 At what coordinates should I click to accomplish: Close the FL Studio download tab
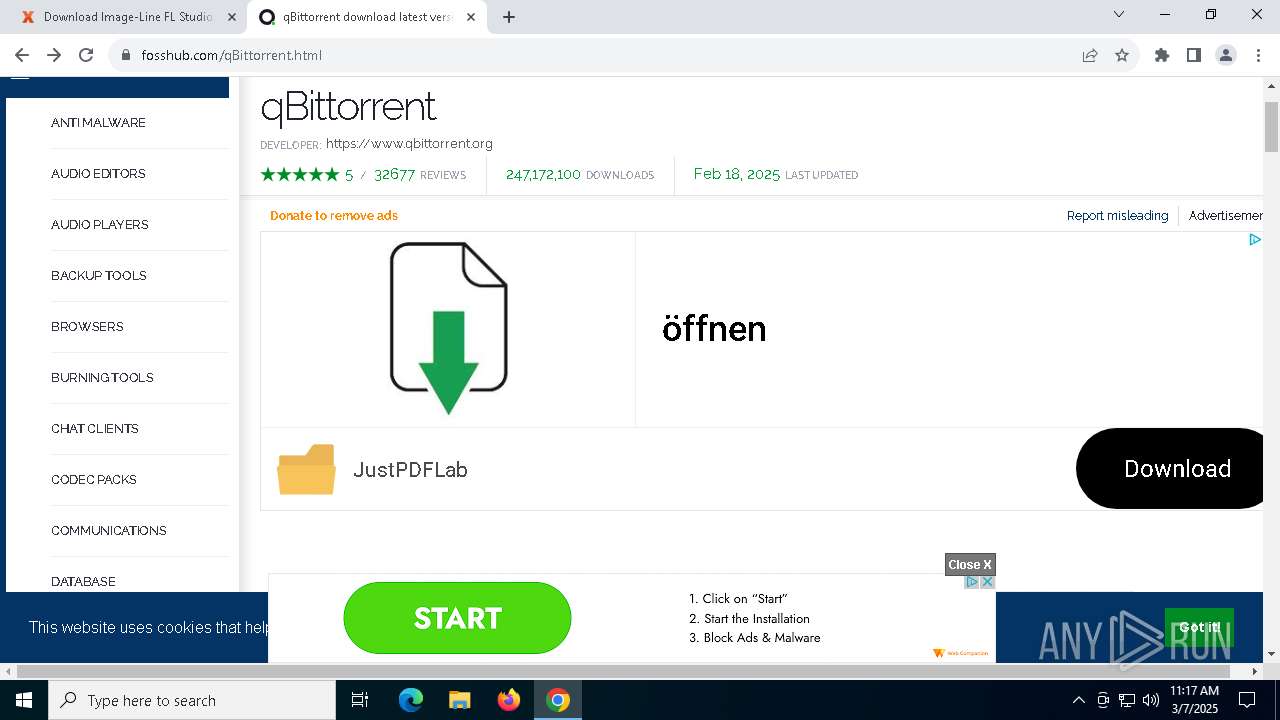pyautogui.click(x=232, y=17)
